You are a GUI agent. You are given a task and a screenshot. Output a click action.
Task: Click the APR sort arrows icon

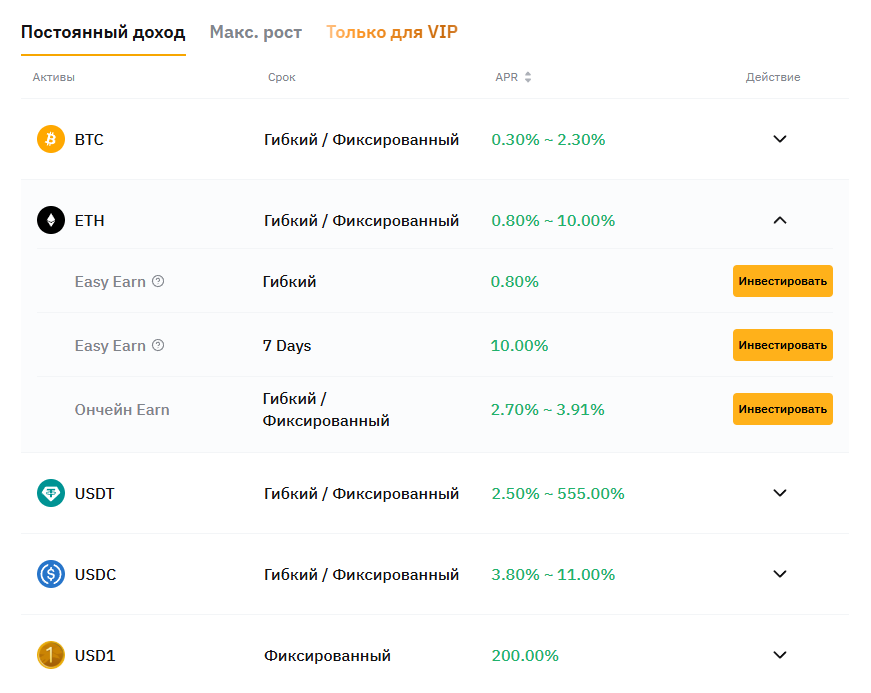pos(528,77)
